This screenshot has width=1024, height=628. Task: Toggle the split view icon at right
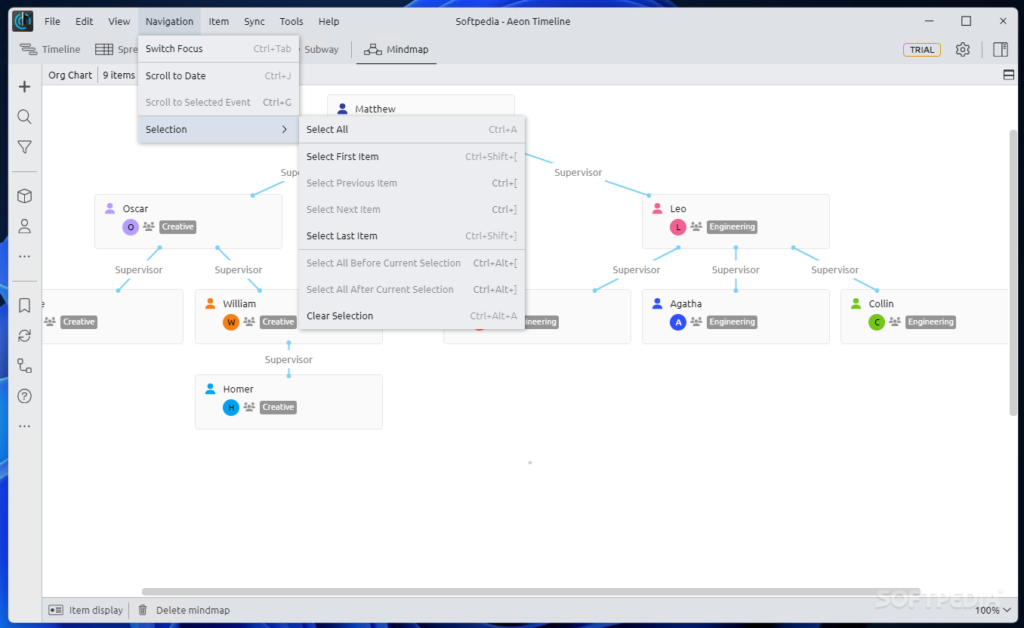tap(1008, 75)
